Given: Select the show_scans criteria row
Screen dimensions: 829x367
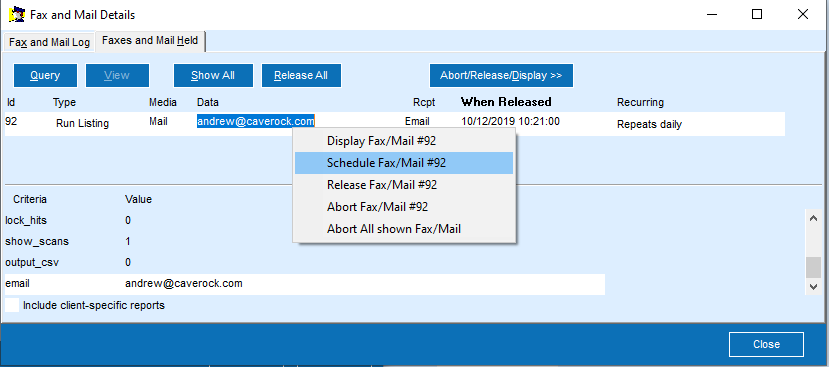Looking at the screenshot, I should [36, 242].
